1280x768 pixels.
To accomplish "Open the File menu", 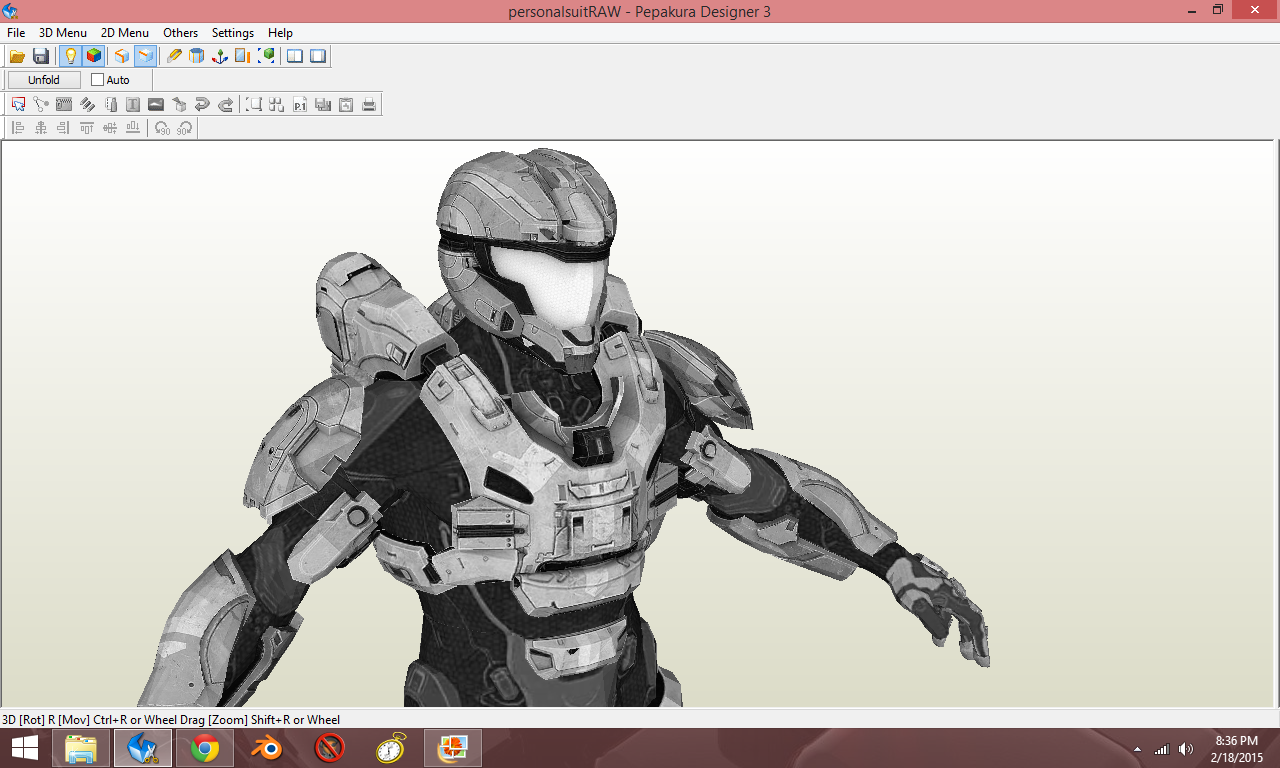I will click(x=16, y=33).
